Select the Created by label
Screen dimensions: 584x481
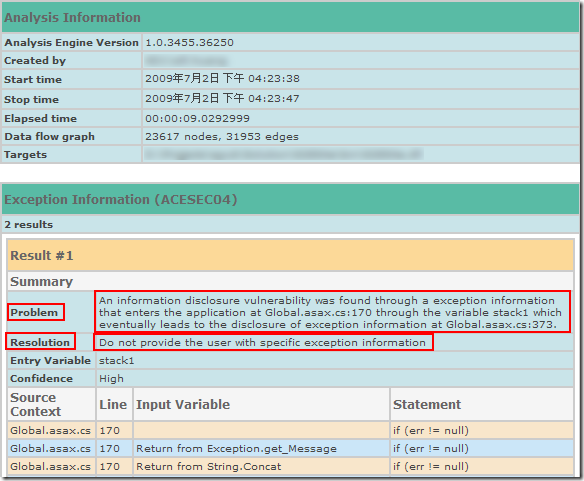click(35, 60)
